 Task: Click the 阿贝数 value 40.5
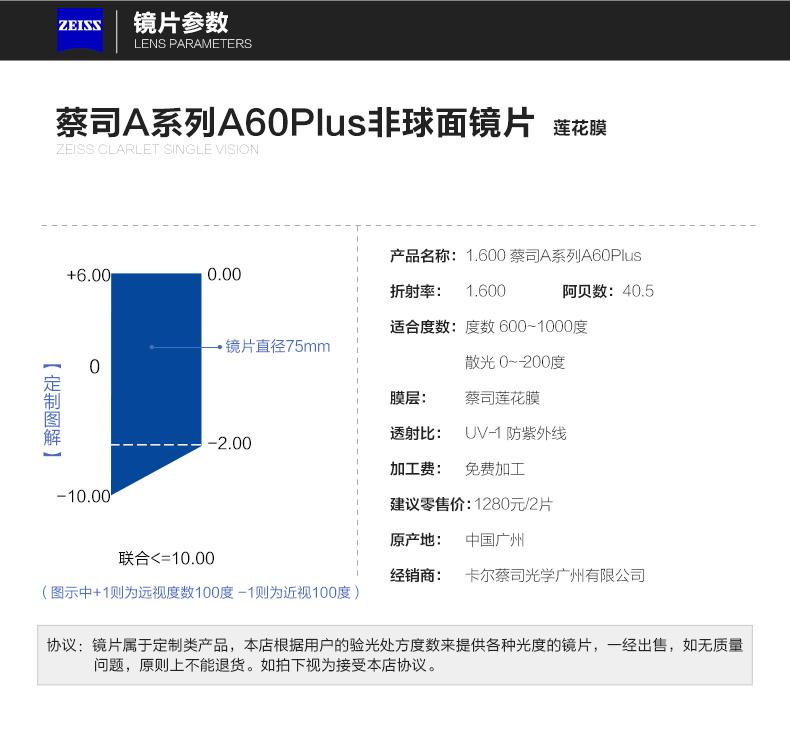638,291
